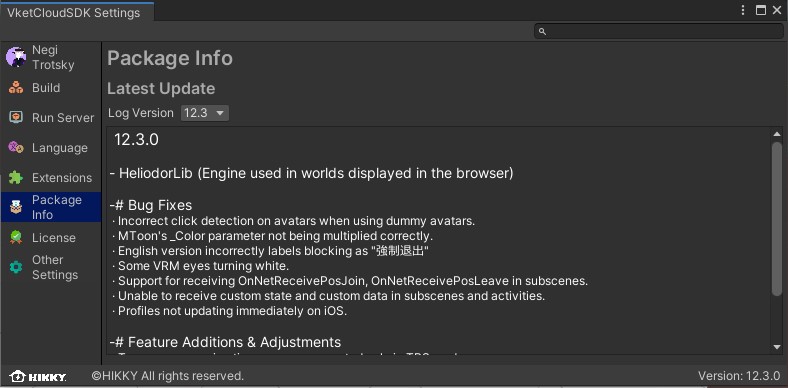The image size is (788, 388).
Task: Click 'Some VRM eyes turning white' line
Action: pos(200,266)
